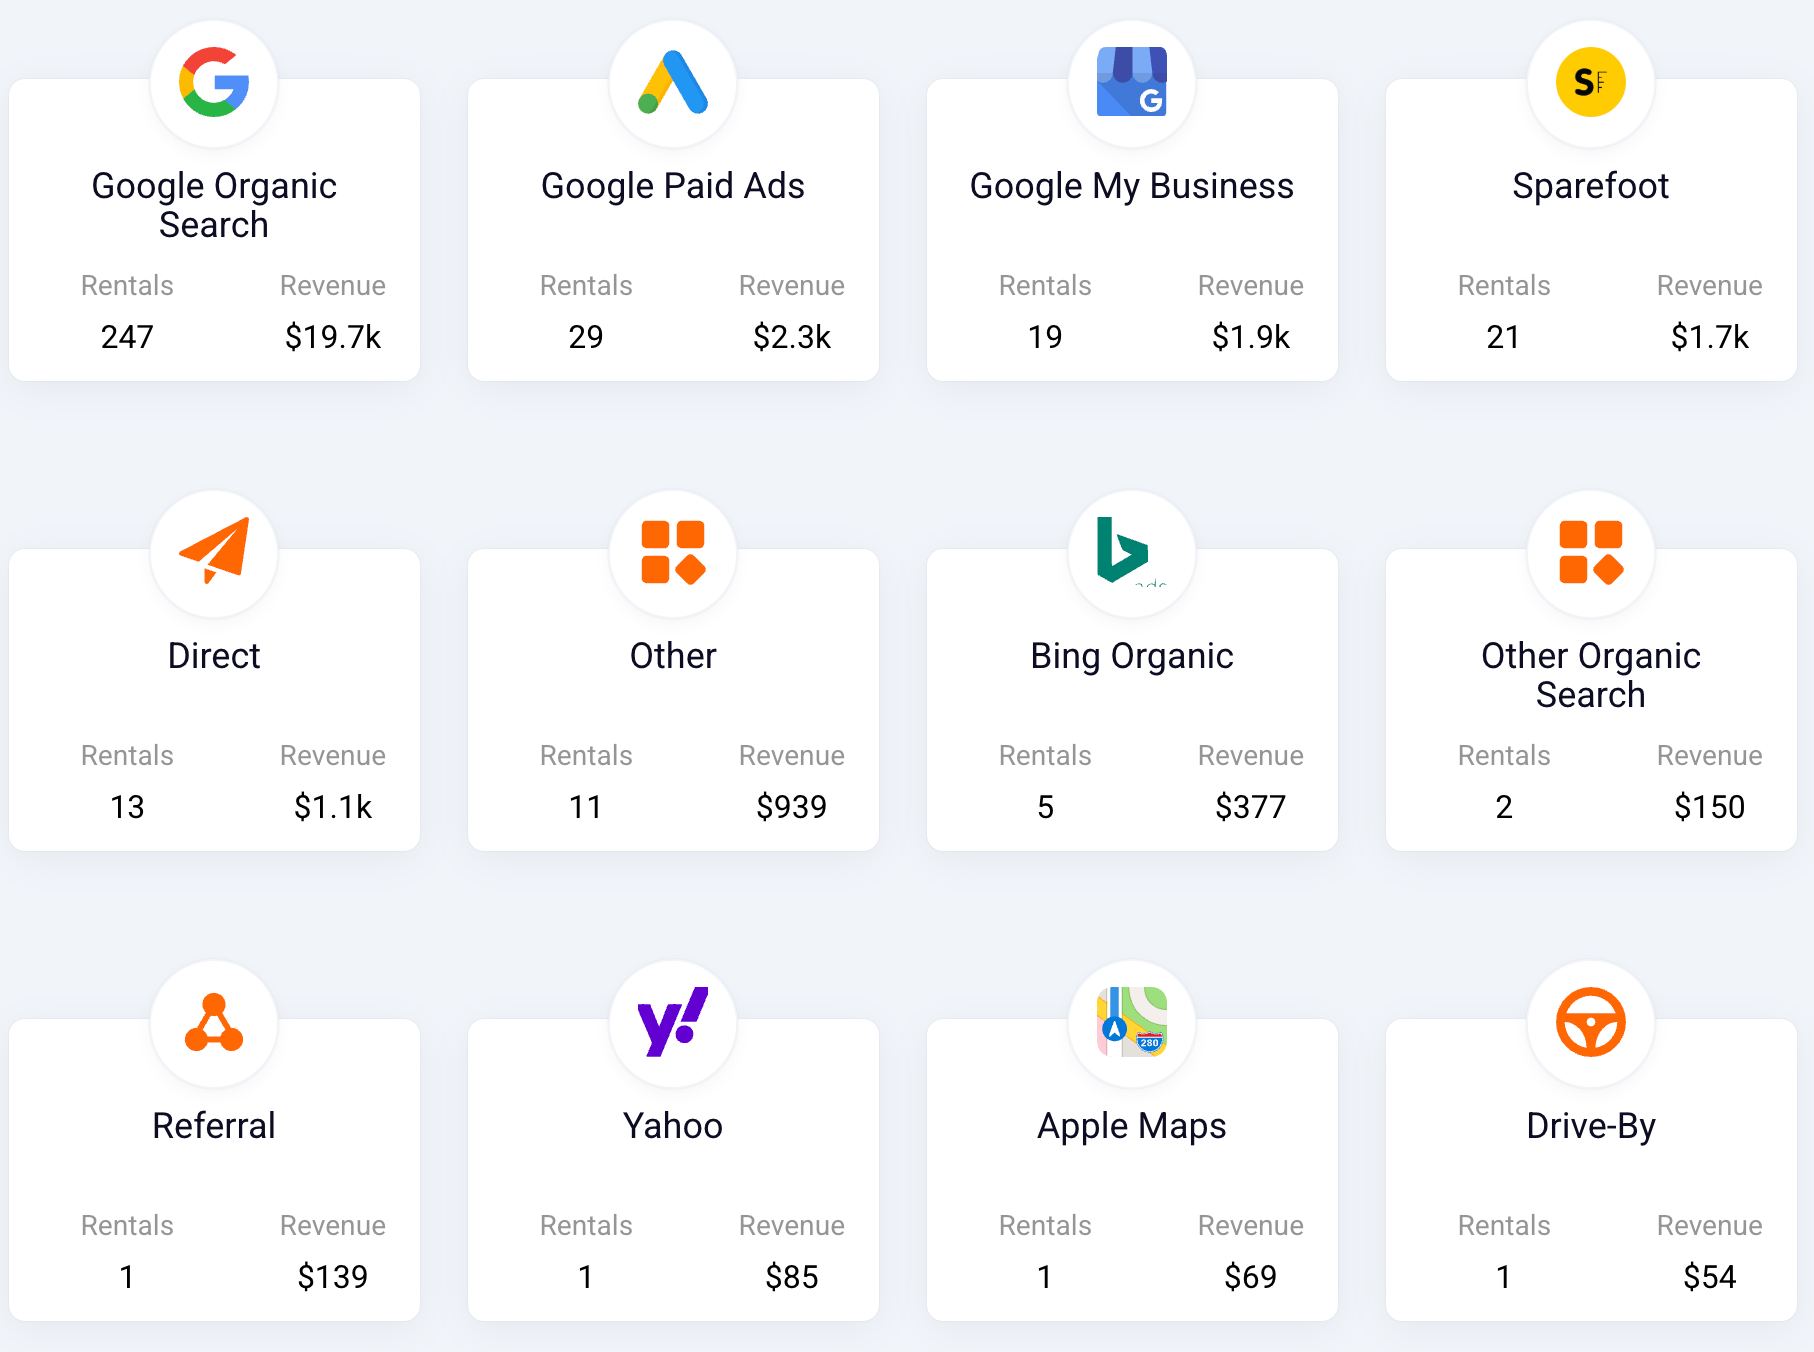Click the Bing Organic logo icon
1814x1352 pixels.
pos(1125,550)
